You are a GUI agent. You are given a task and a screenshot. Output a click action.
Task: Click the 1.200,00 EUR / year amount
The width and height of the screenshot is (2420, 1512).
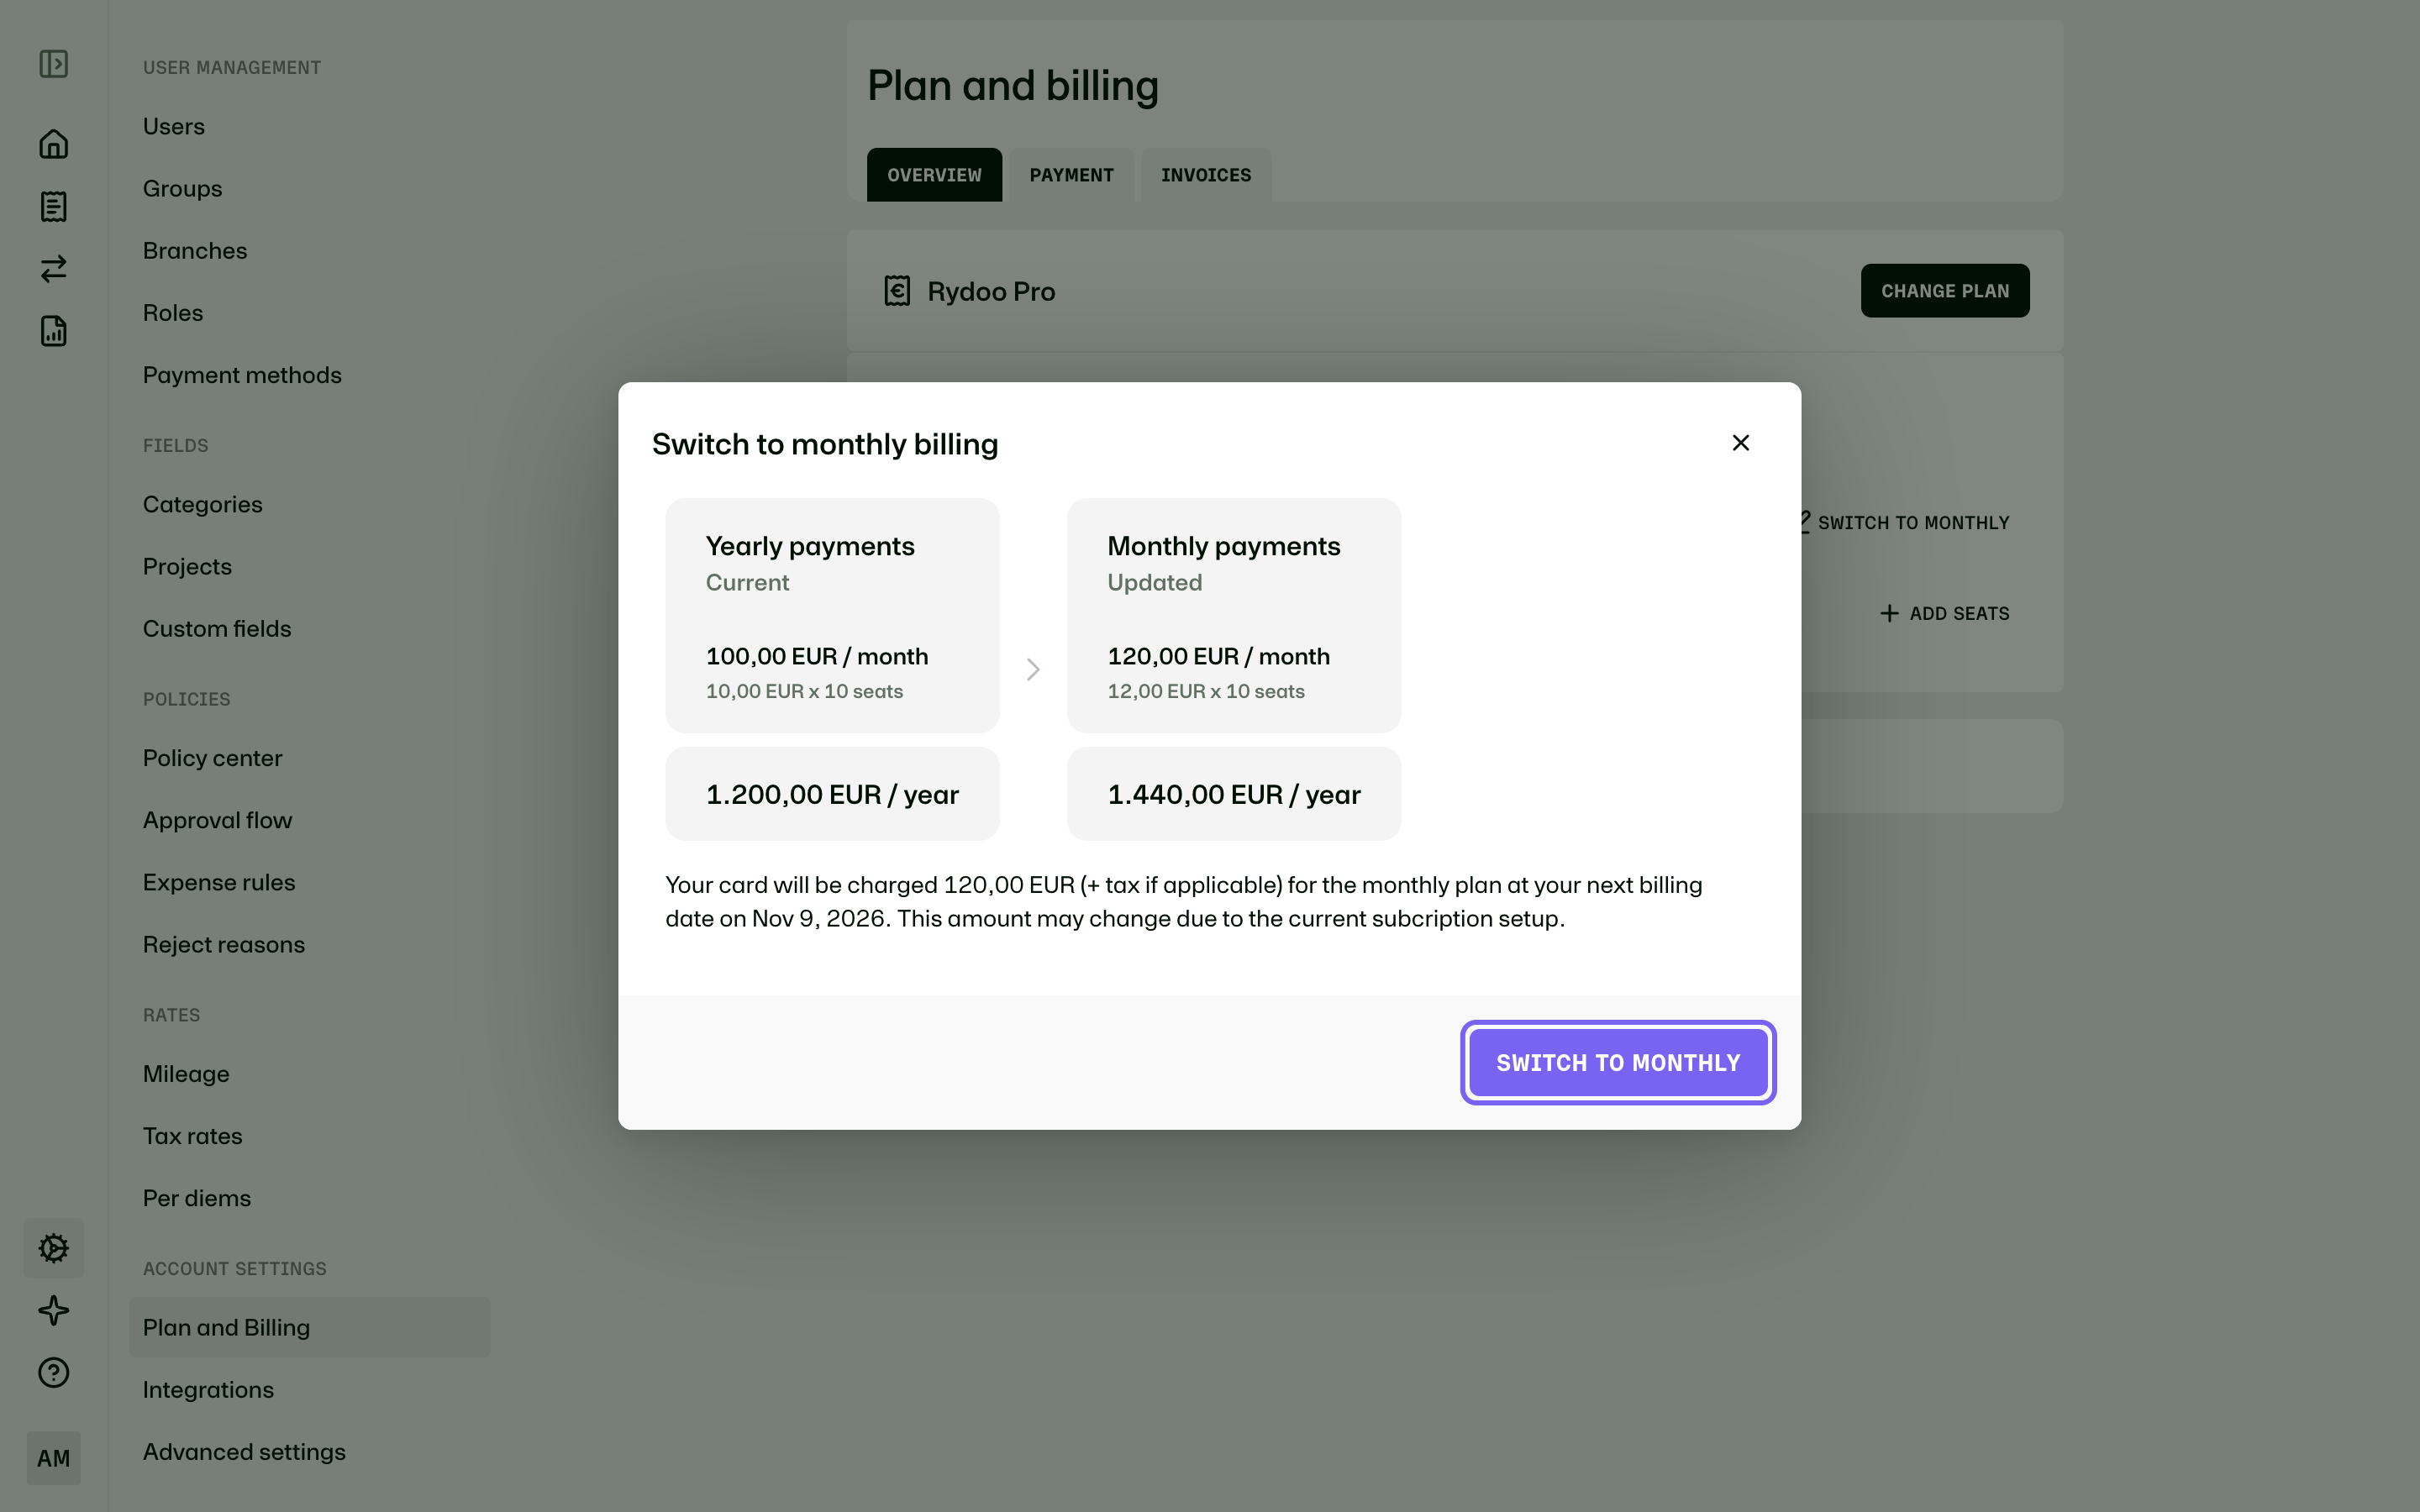832,794
